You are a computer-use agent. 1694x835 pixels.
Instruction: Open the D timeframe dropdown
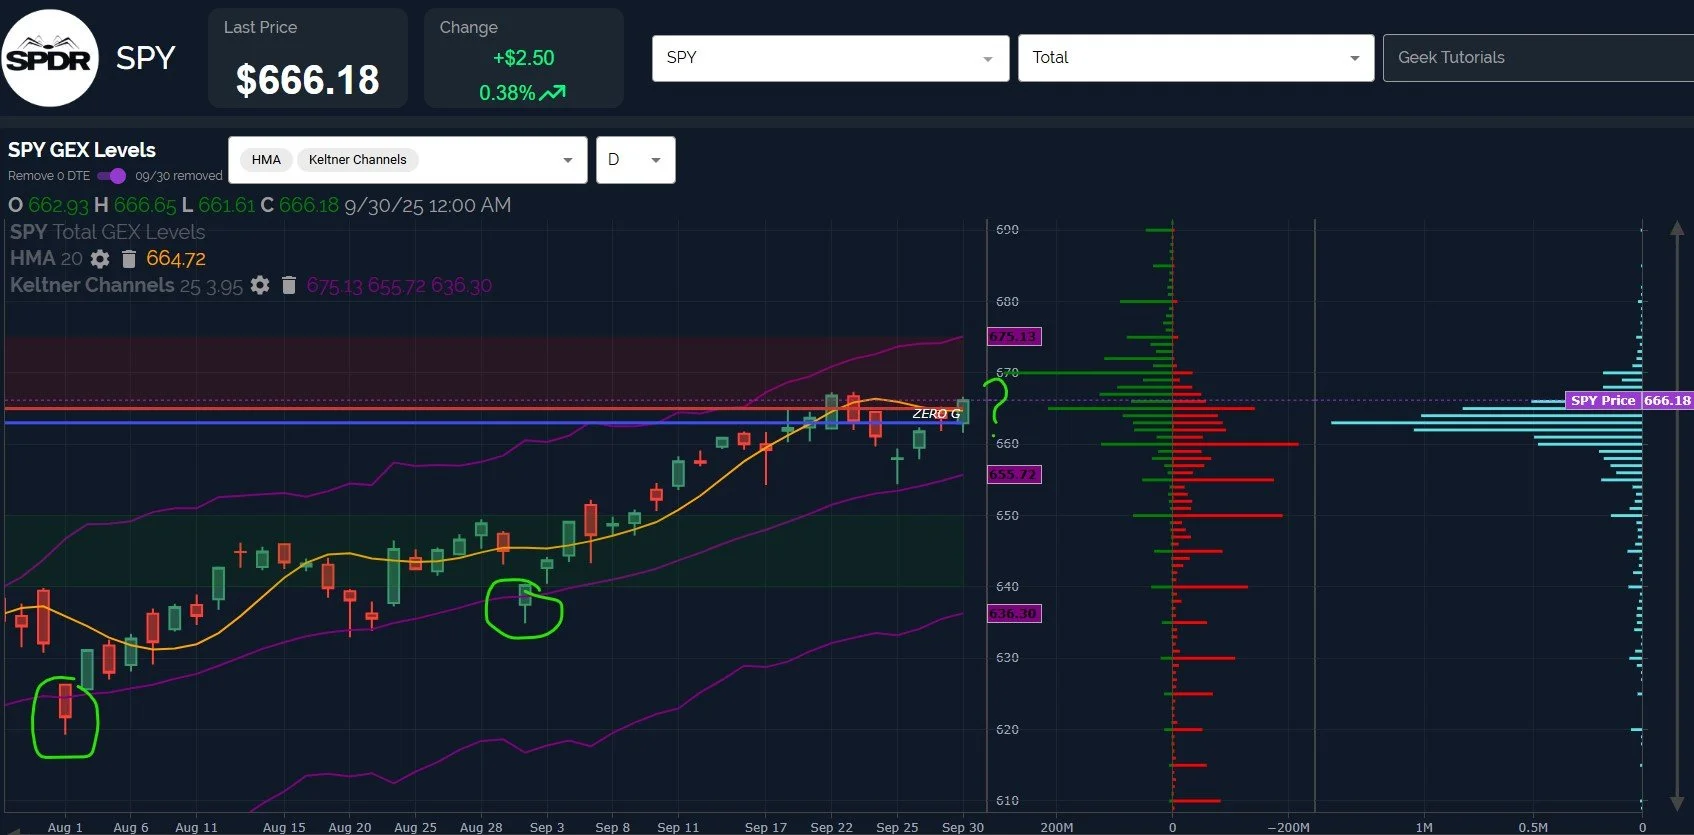coord(636,160)
